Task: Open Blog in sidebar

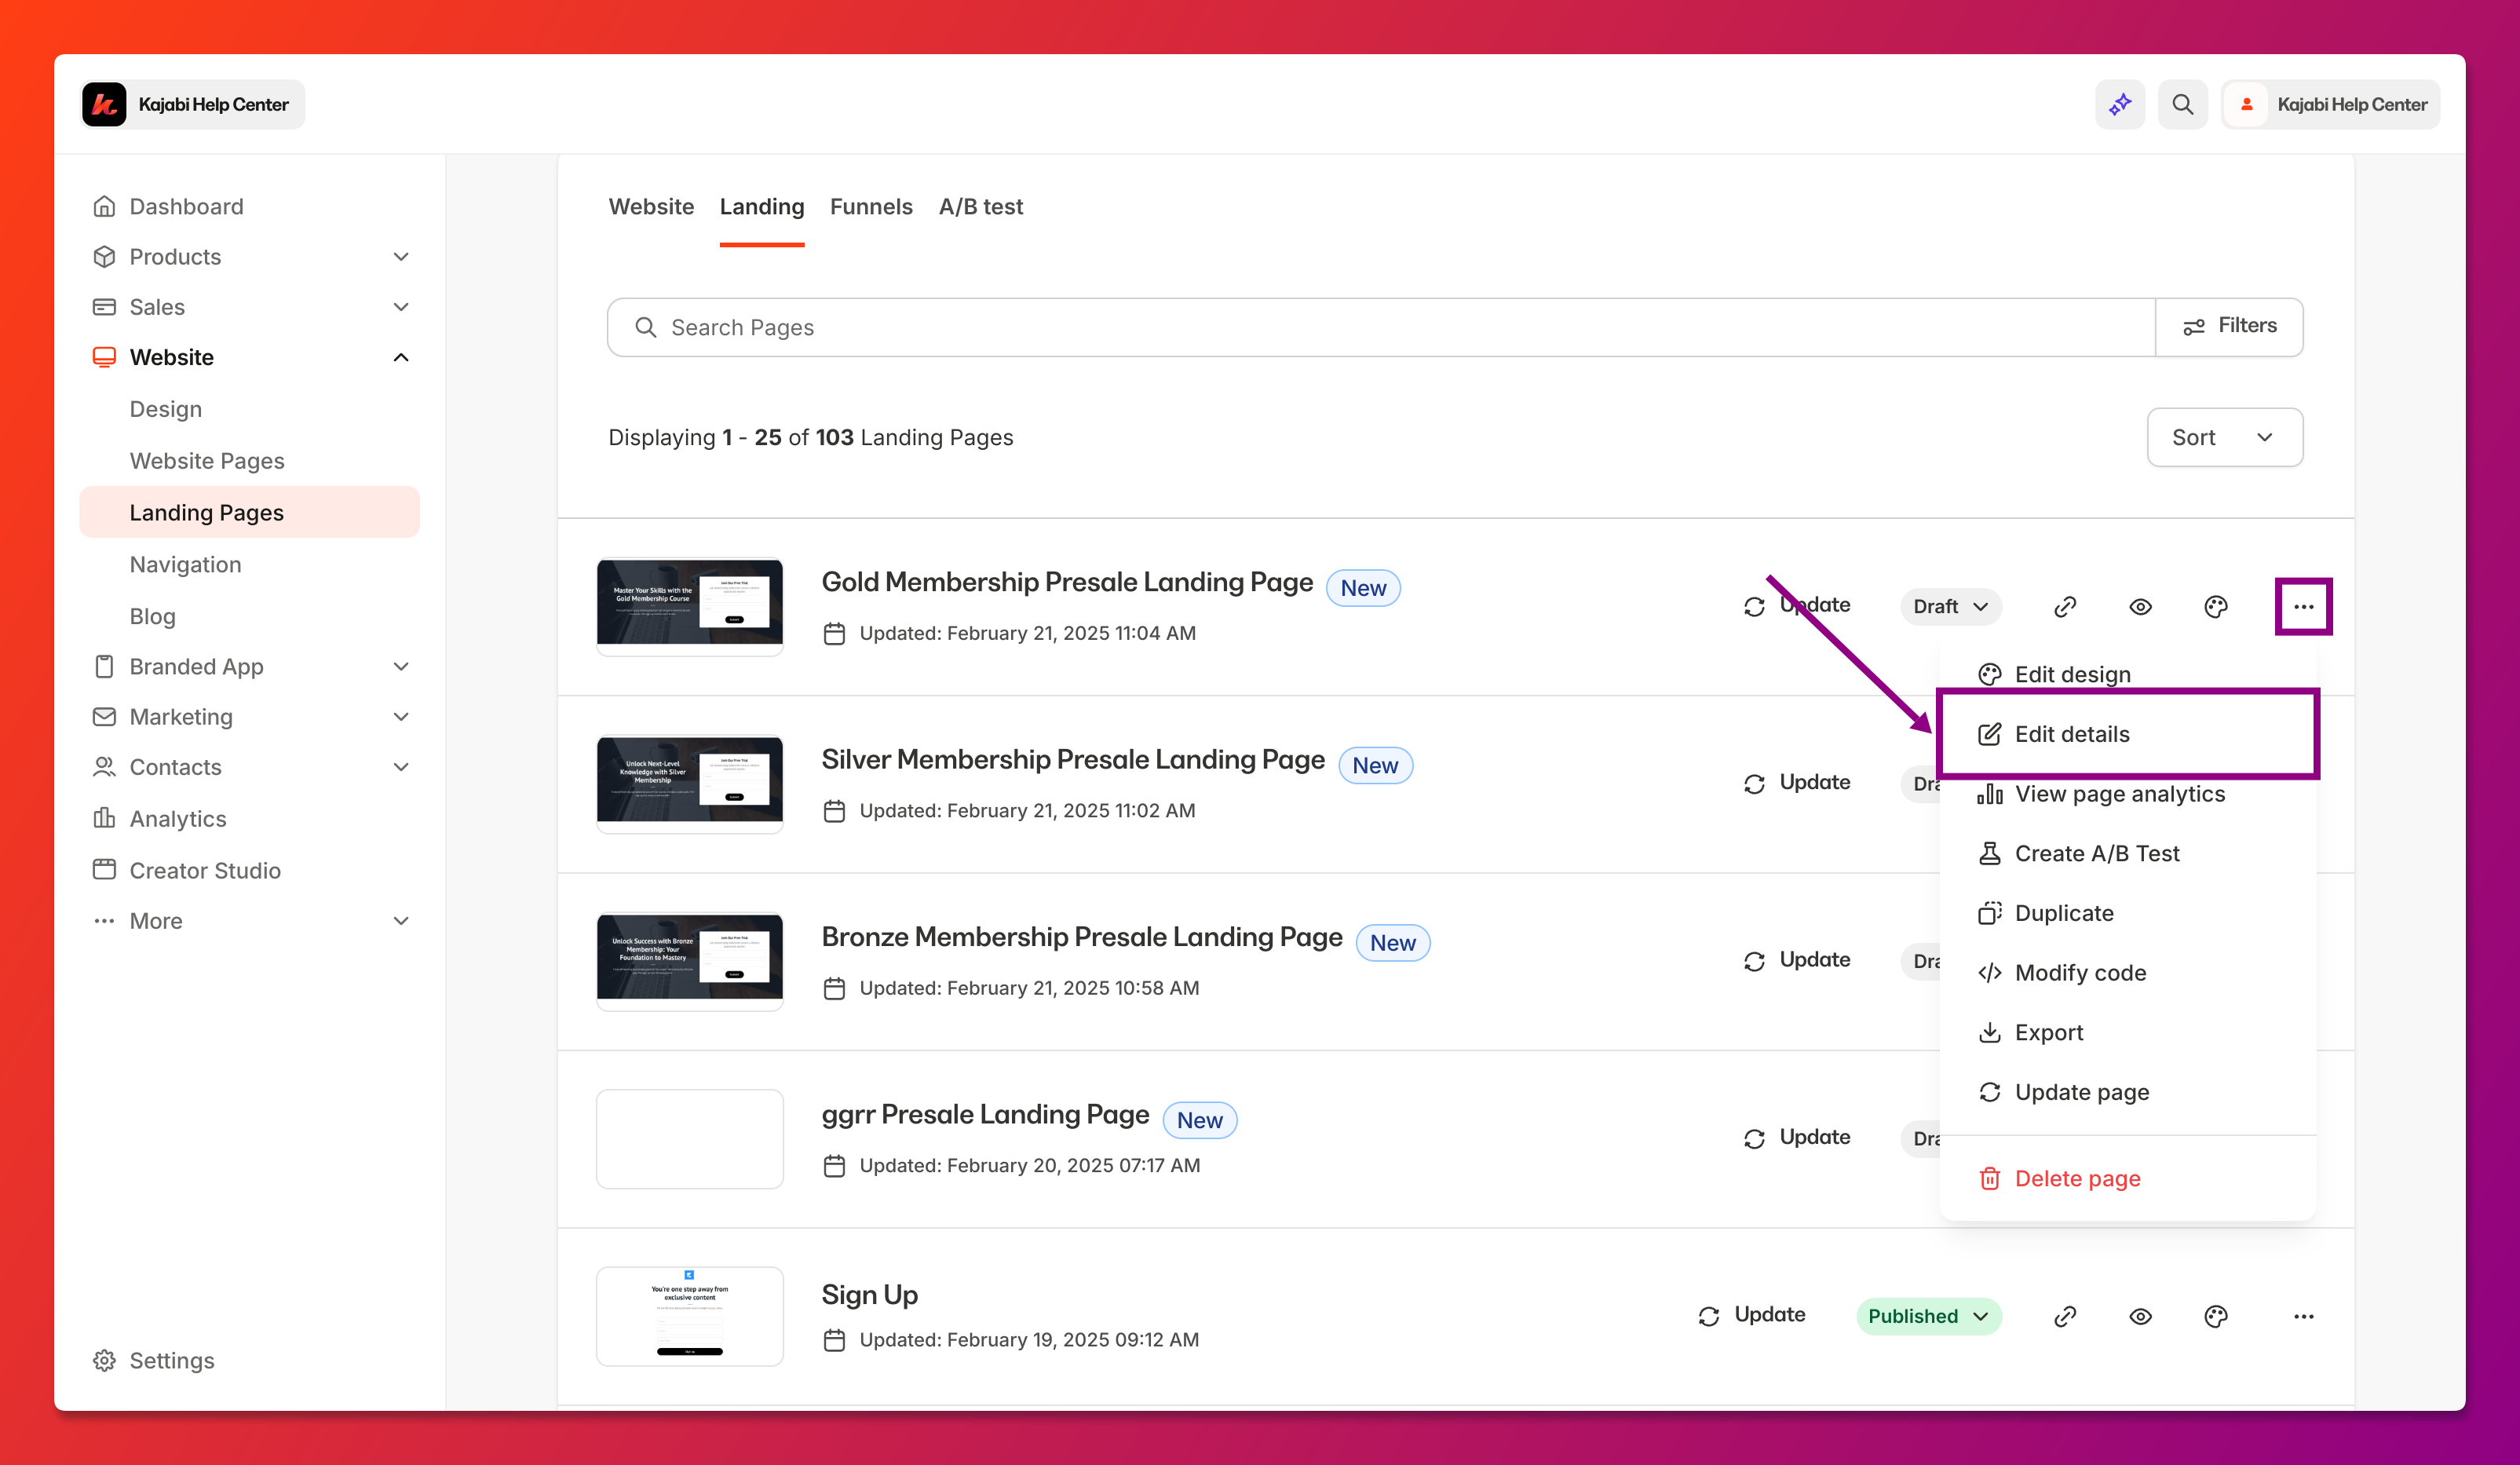Action: [x=152, y=616]
